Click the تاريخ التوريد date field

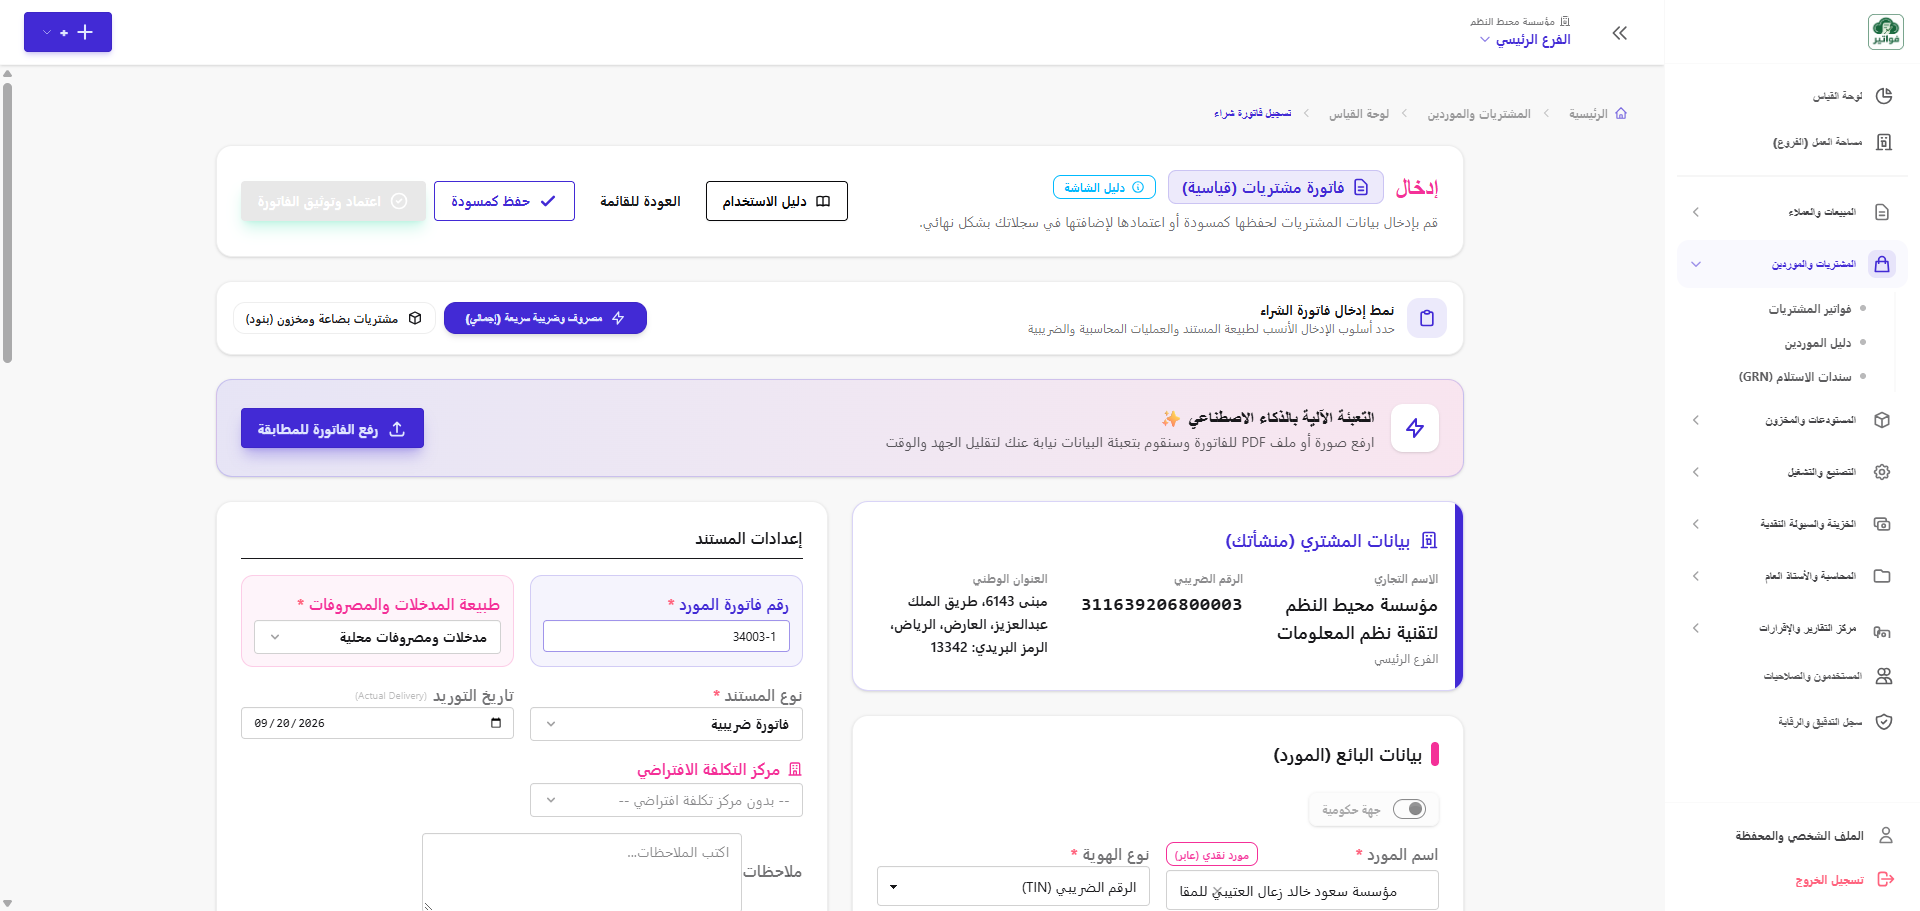[x=377, y=723]
